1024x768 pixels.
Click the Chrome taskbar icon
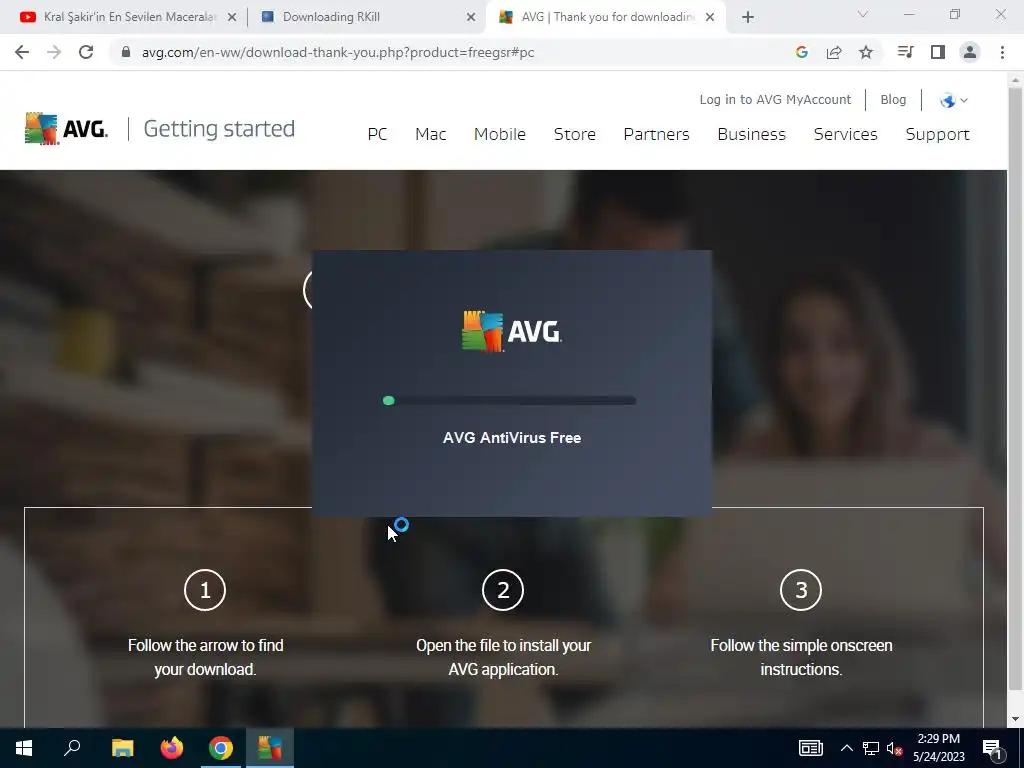pyautogui.click(x=221, y=748)
